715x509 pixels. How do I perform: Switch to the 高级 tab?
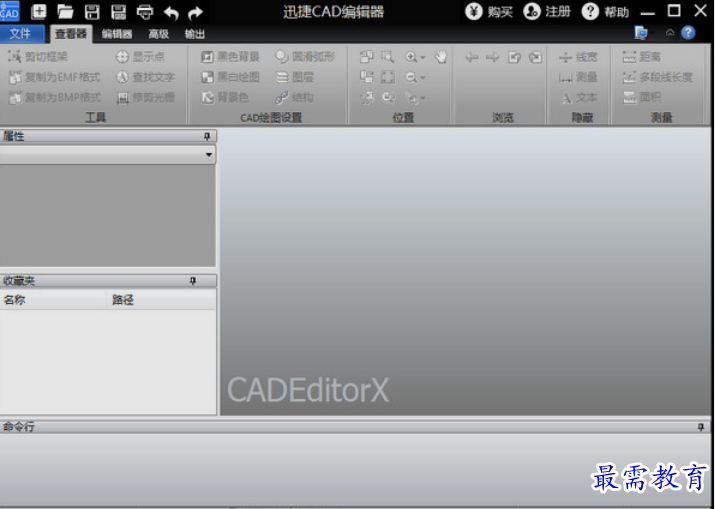click(x=158, y=34)
